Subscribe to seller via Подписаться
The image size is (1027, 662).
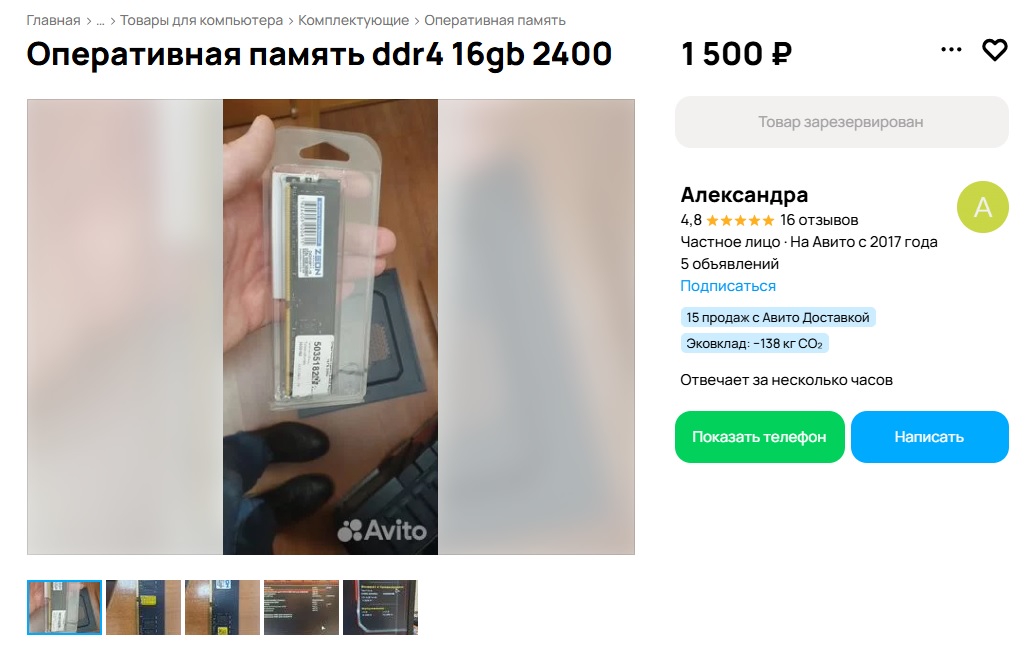[728, 286]
